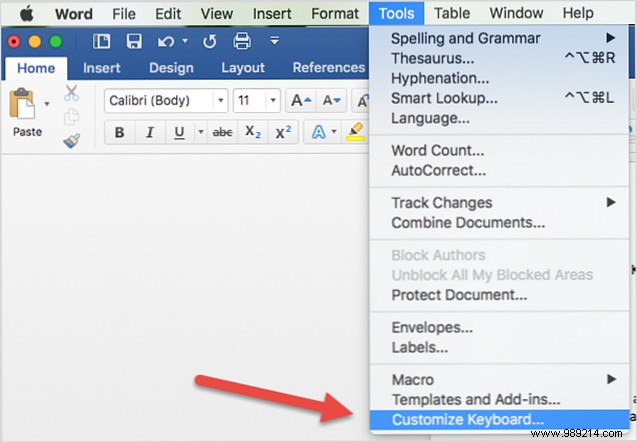
Task: Choose Word Count... from Tools menu
Action: coord(500,150)
